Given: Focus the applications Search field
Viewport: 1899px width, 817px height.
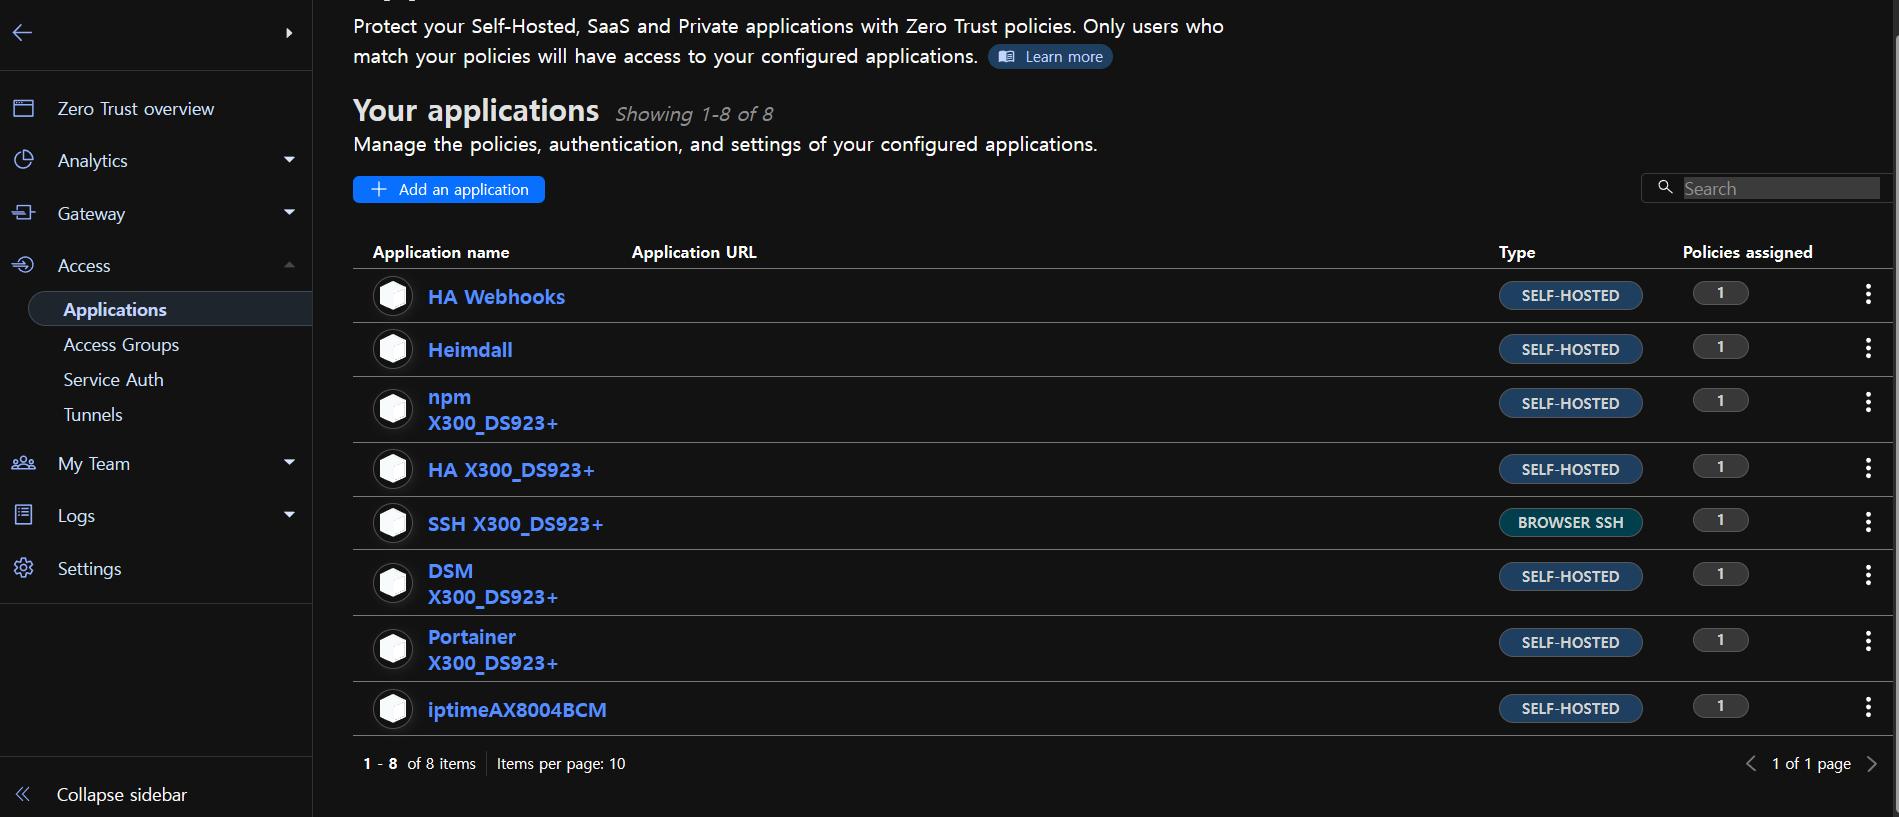Looking at the screenshot, I should coord(1780,189).
